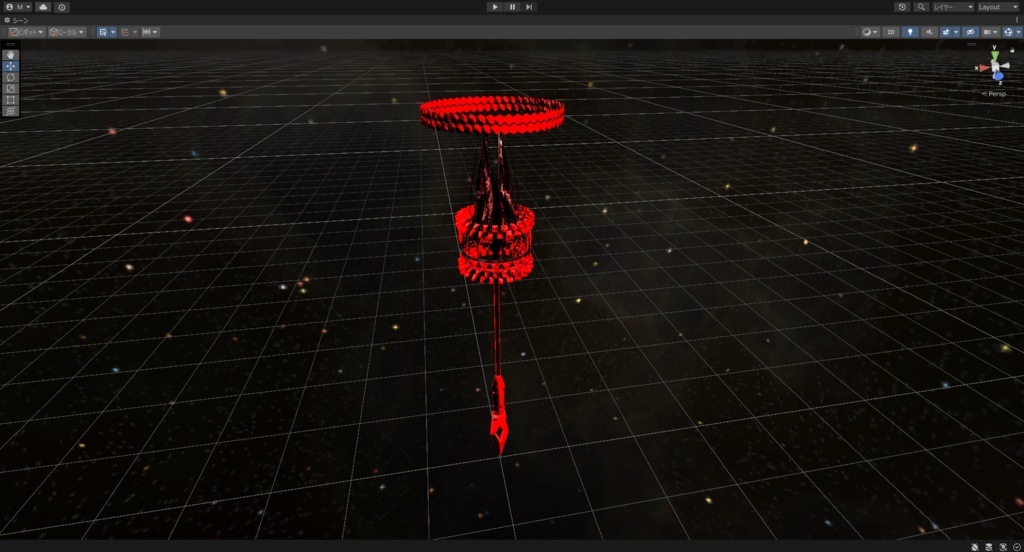Toggle the Persp projection label
The width and height of the screenshot is (1024, 552).
pos(994,94)
